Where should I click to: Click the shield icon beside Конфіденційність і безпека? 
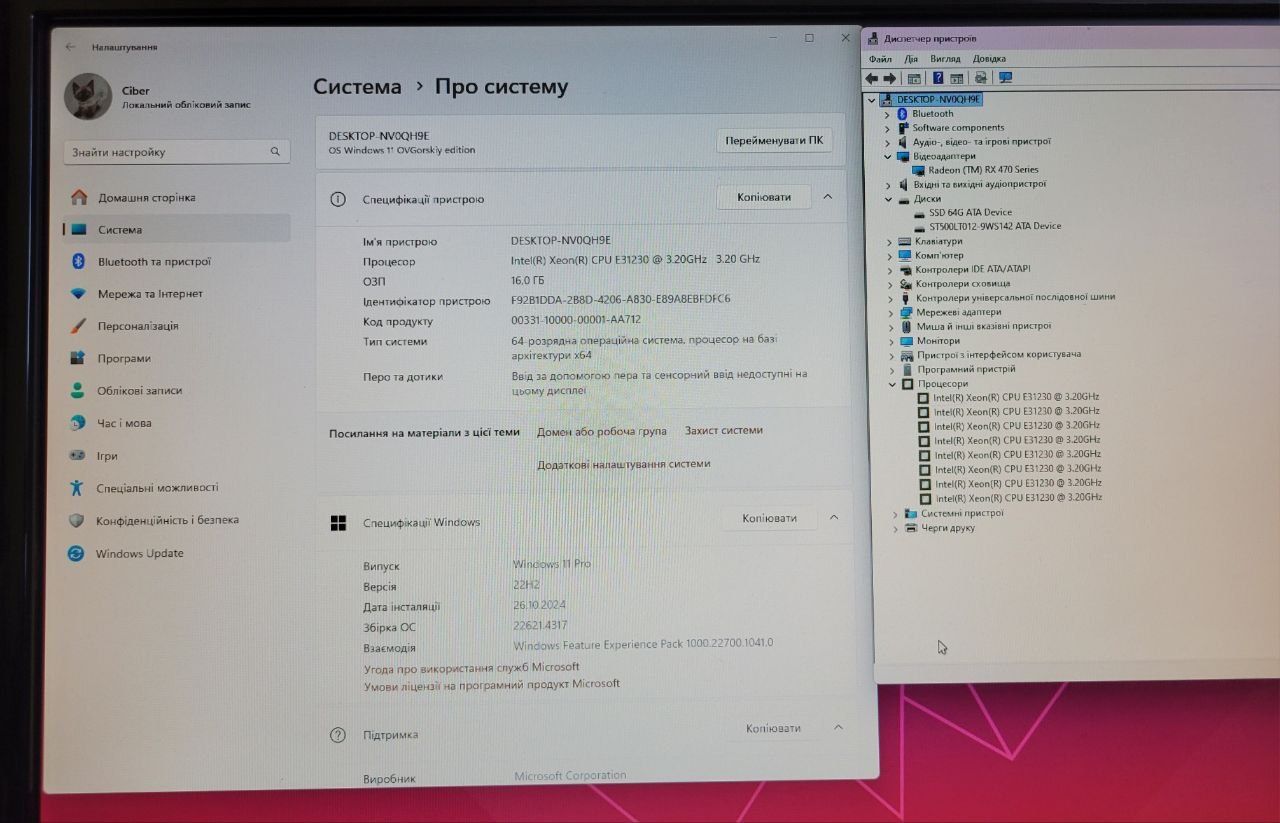pyautogui.click(x=76, y=520)
